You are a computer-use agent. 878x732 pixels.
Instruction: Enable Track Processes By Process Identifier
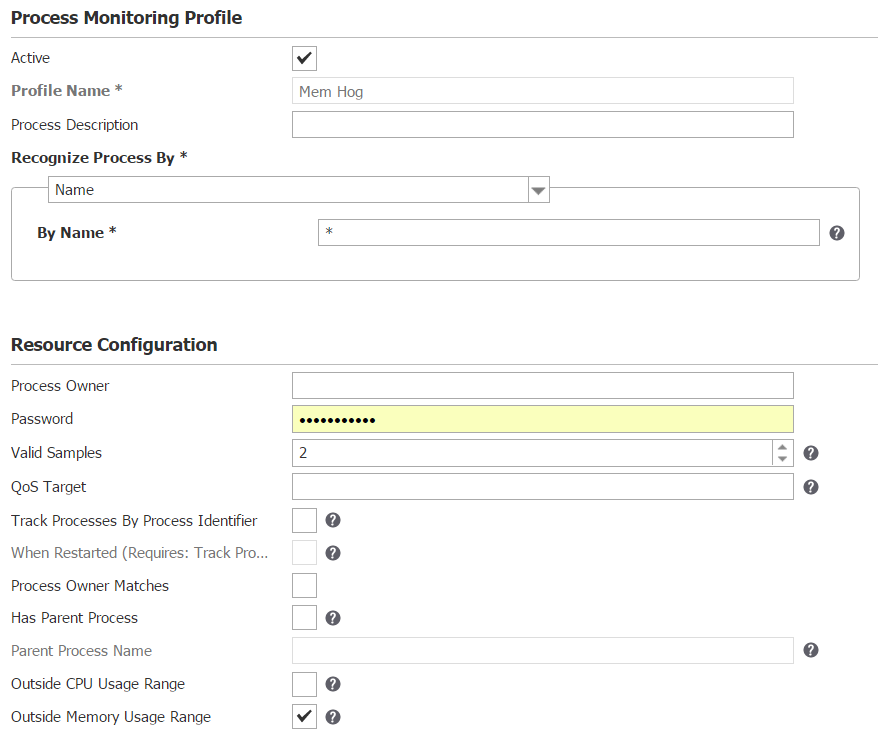(x=303, y=520)
